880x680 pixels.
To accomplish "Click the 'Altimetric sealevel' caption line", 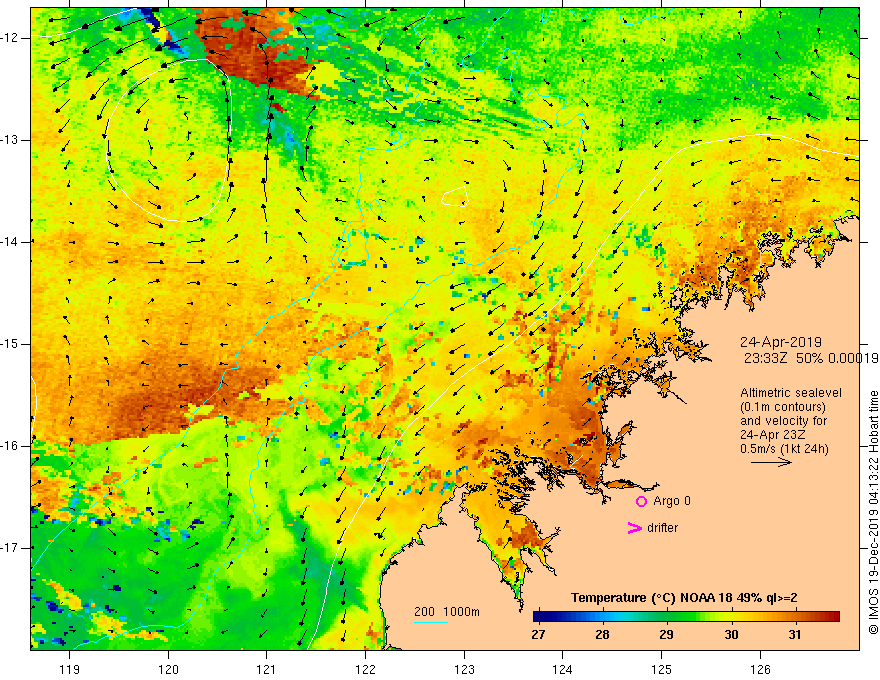I will 791,393.
